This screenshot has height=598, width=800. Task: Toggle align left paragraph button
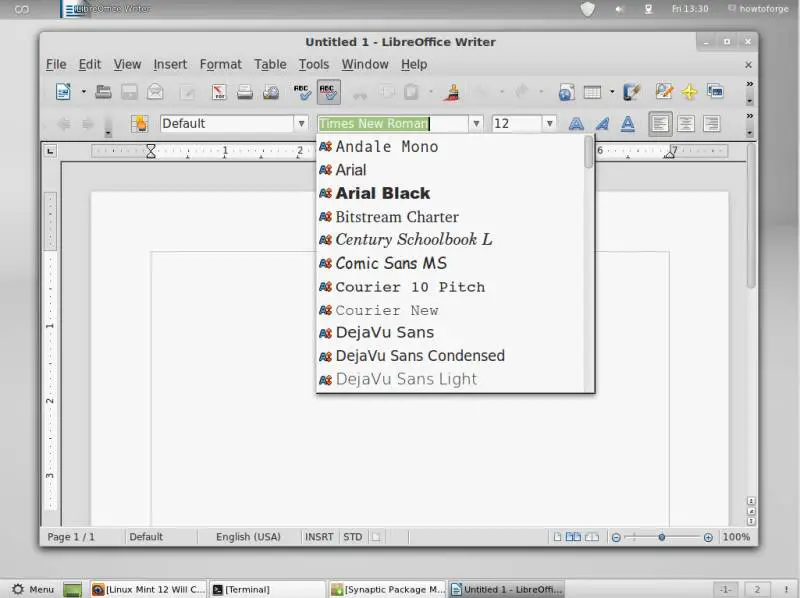click(660, 124)
